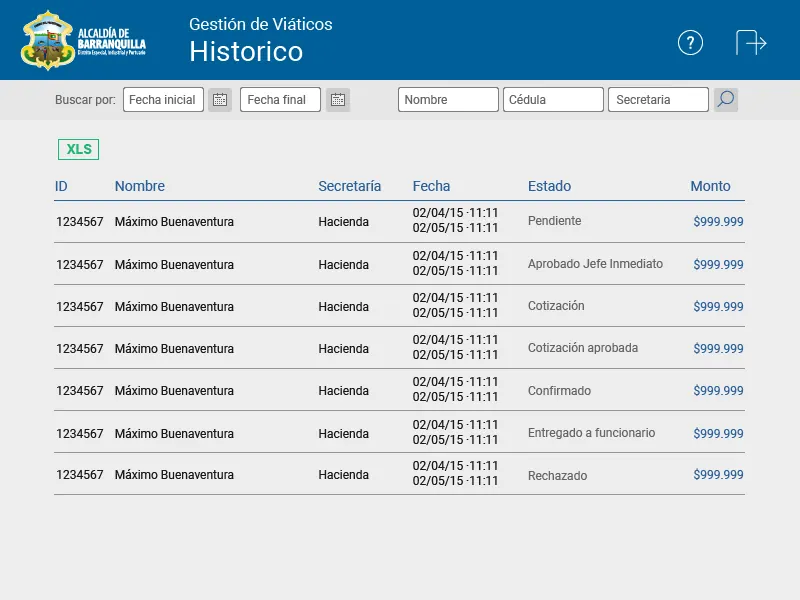Screen dimensions: 800x600
Task: Click the date cell in Entregado a funcionario row
Action: click(455, 432)
